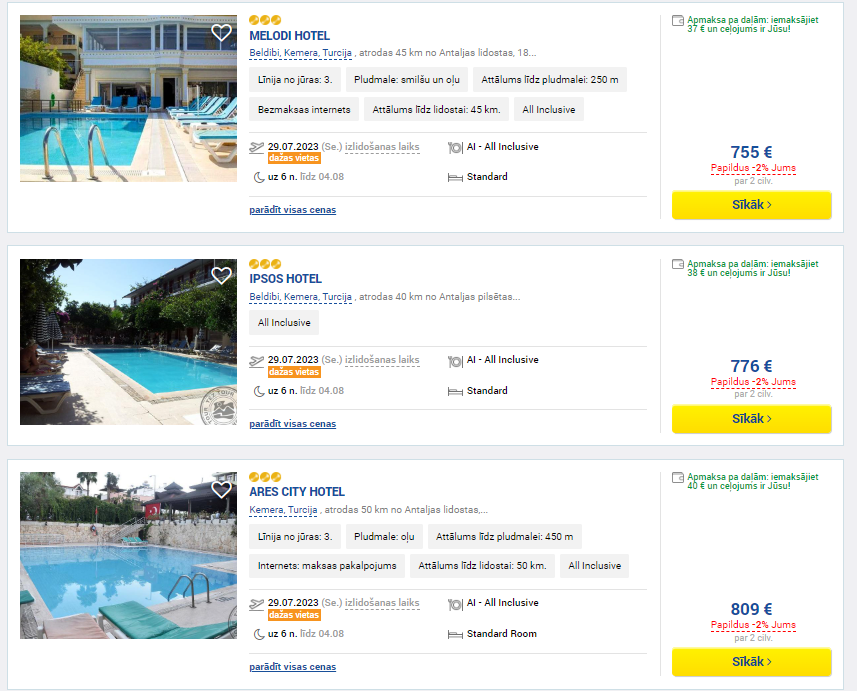Add Ares City Hotel to favorites heart
This screenshot has width=857, height=691.
[221, 489]
